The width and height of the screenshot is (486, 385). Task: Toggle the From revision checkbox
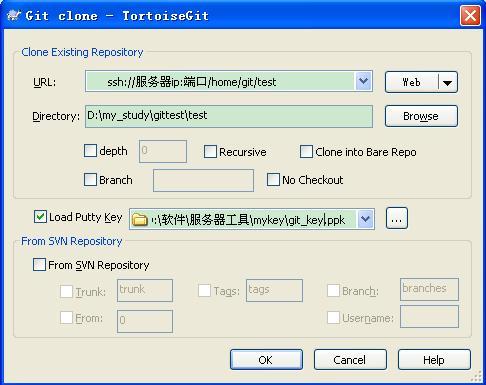coord(66,317)
